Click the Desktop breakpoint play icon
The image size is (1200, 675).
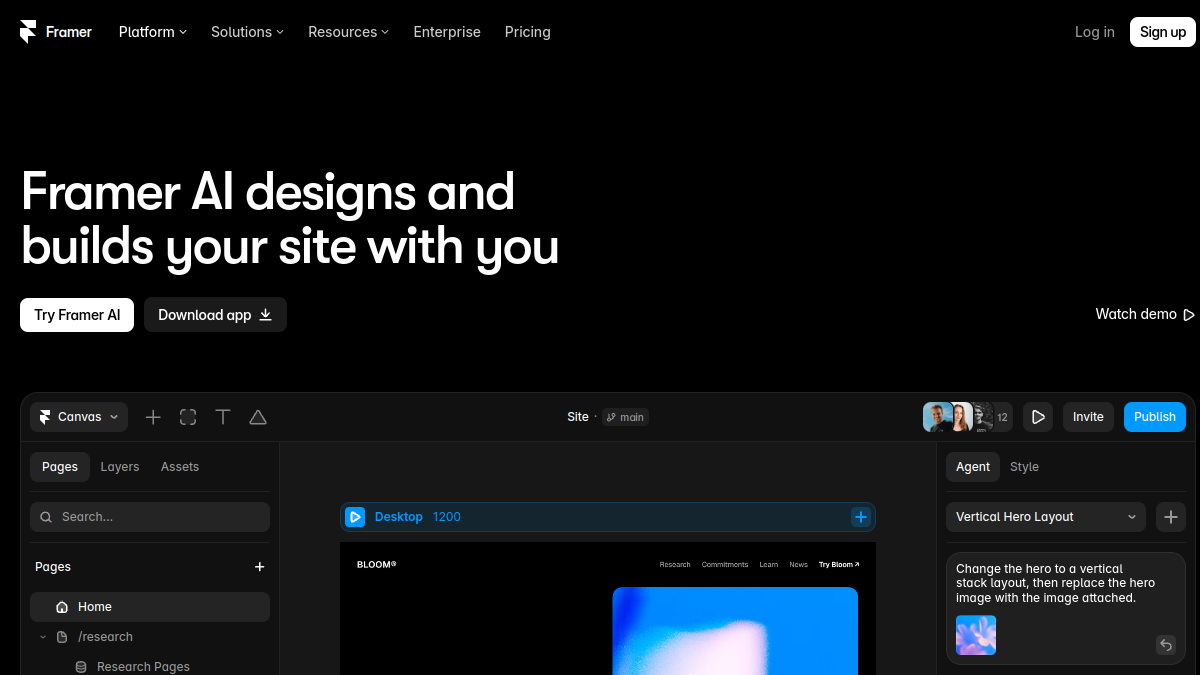pyautogui.click(x=355, y=517)
